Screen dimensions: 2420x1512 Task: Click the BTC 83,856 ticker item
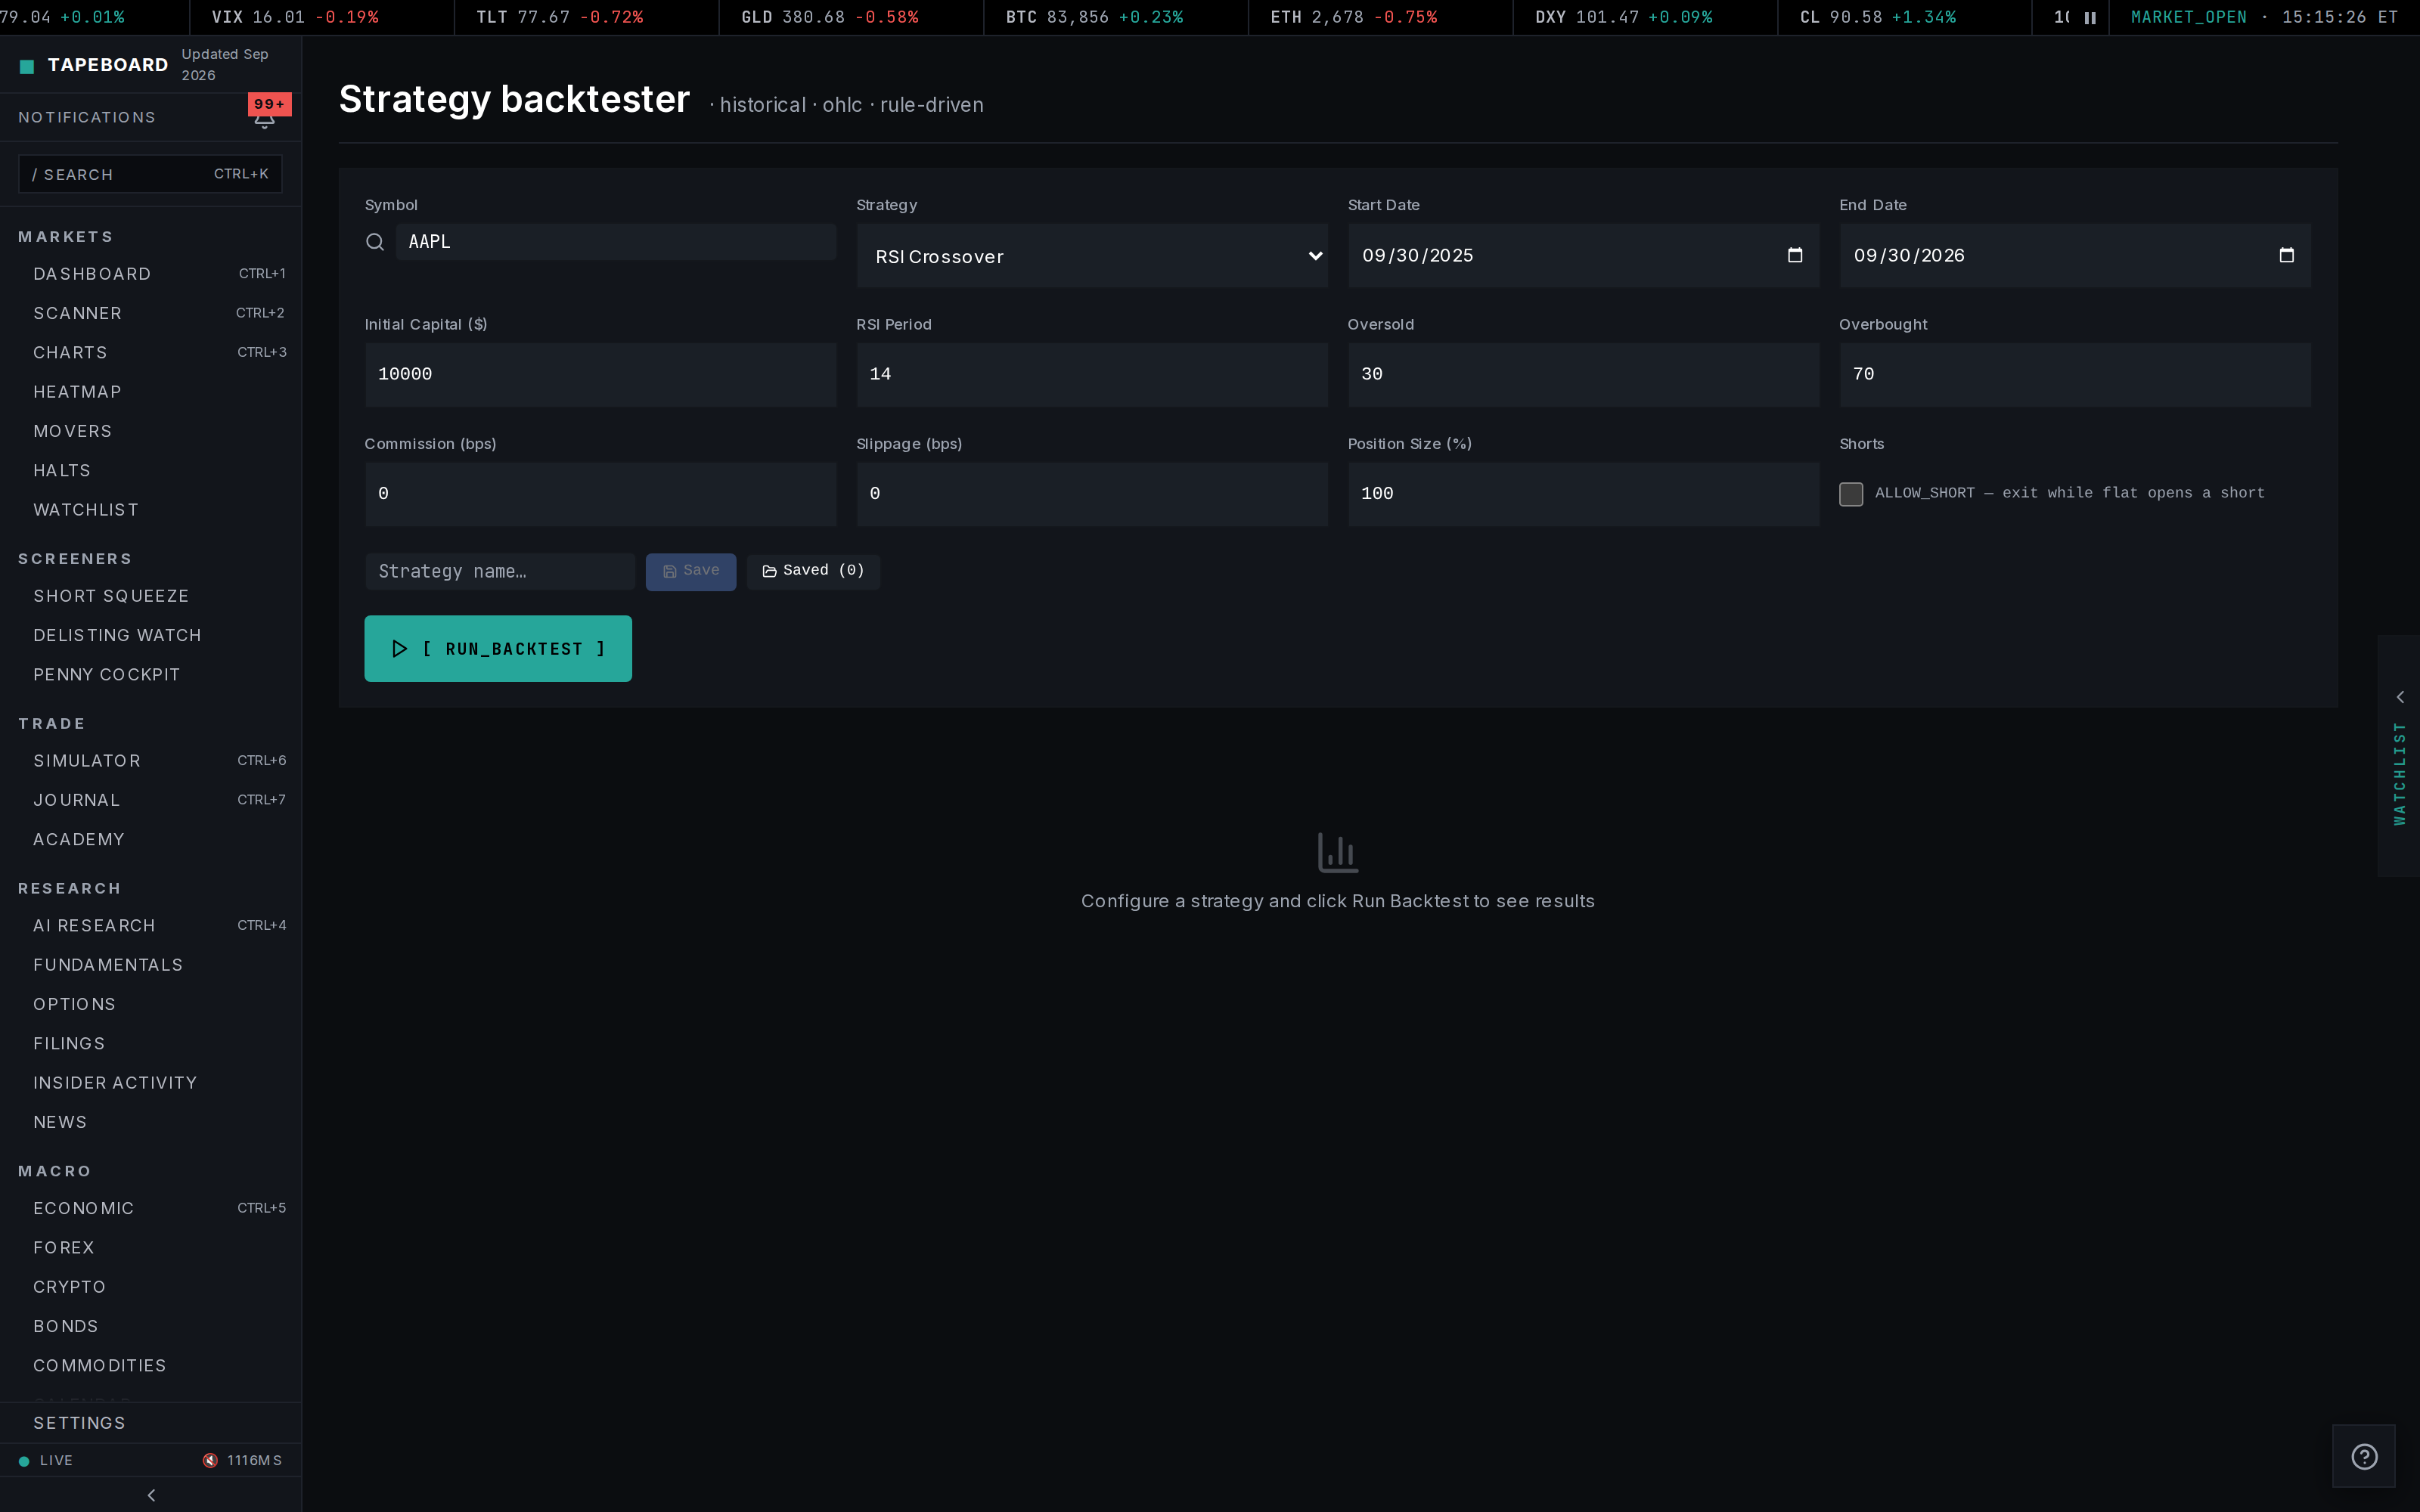point(1115,18)
